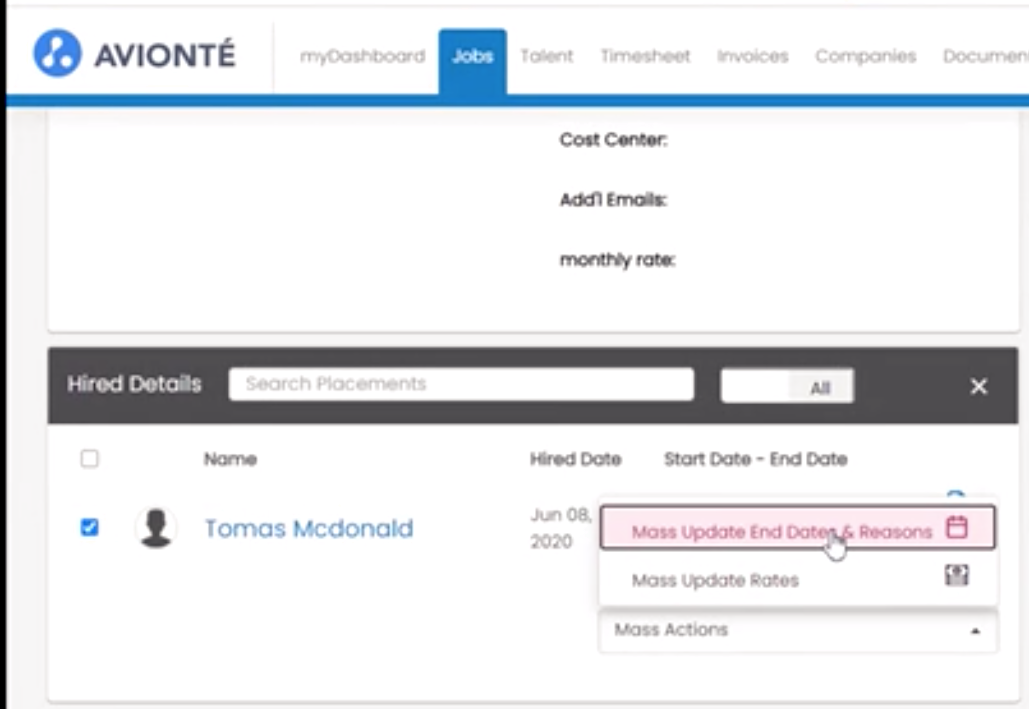The width and height of the screenshot is (1029, 709).
Task: Uncheck the Tomas Mcdonald row checkbox
Action: 90,527
